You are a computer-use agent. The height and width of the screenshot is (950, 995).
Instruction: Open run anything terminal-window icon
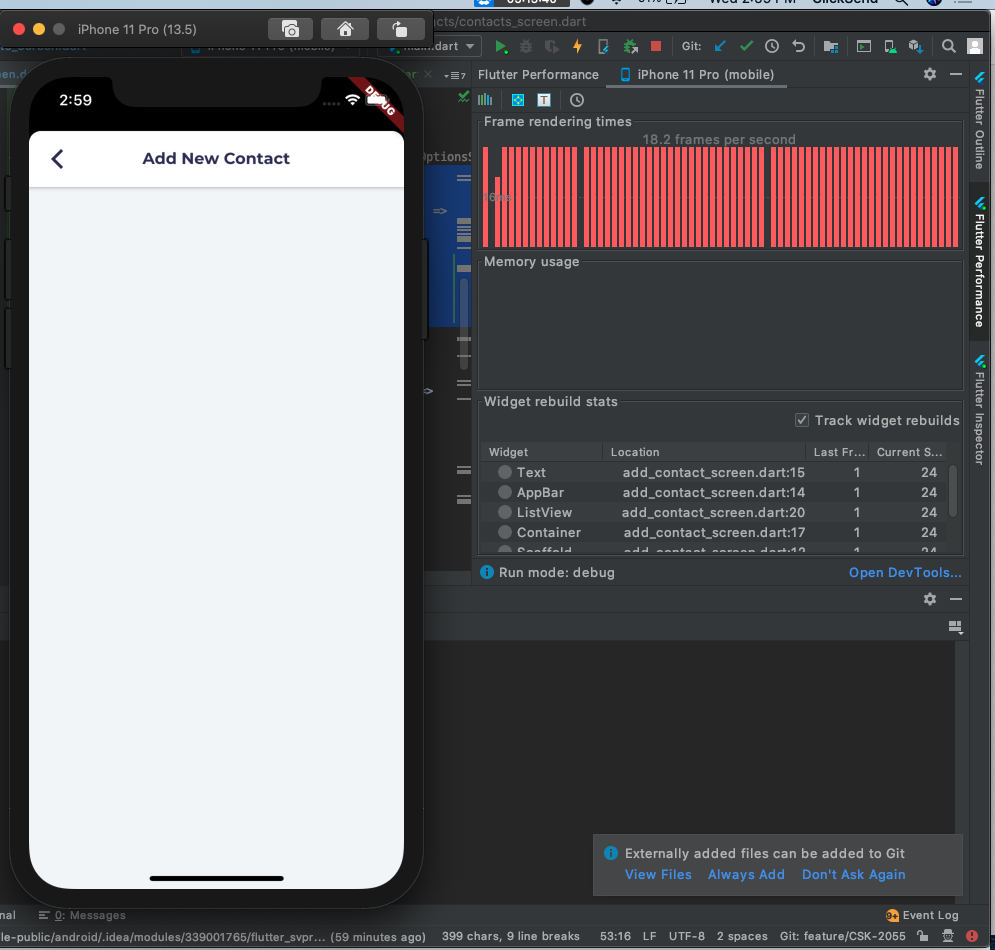tap(864, 46)
